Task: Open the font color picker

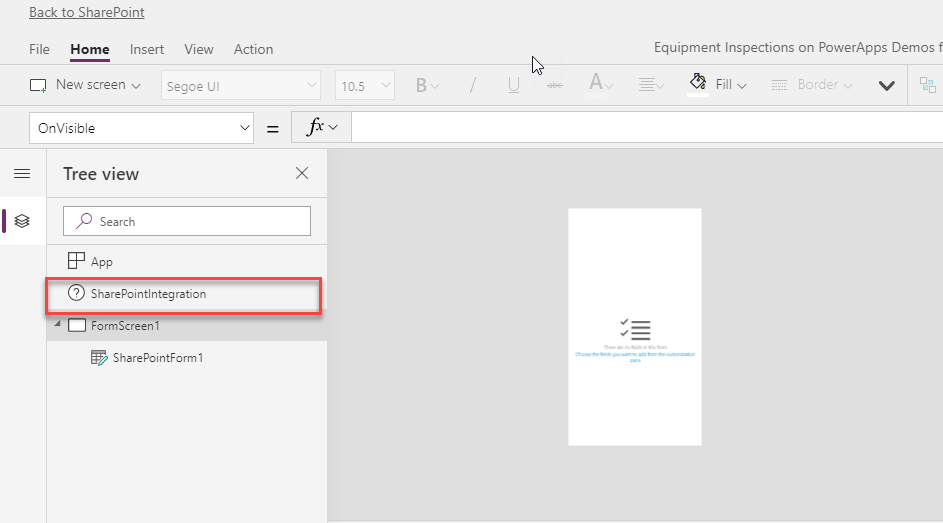Action: click(600, 84)
